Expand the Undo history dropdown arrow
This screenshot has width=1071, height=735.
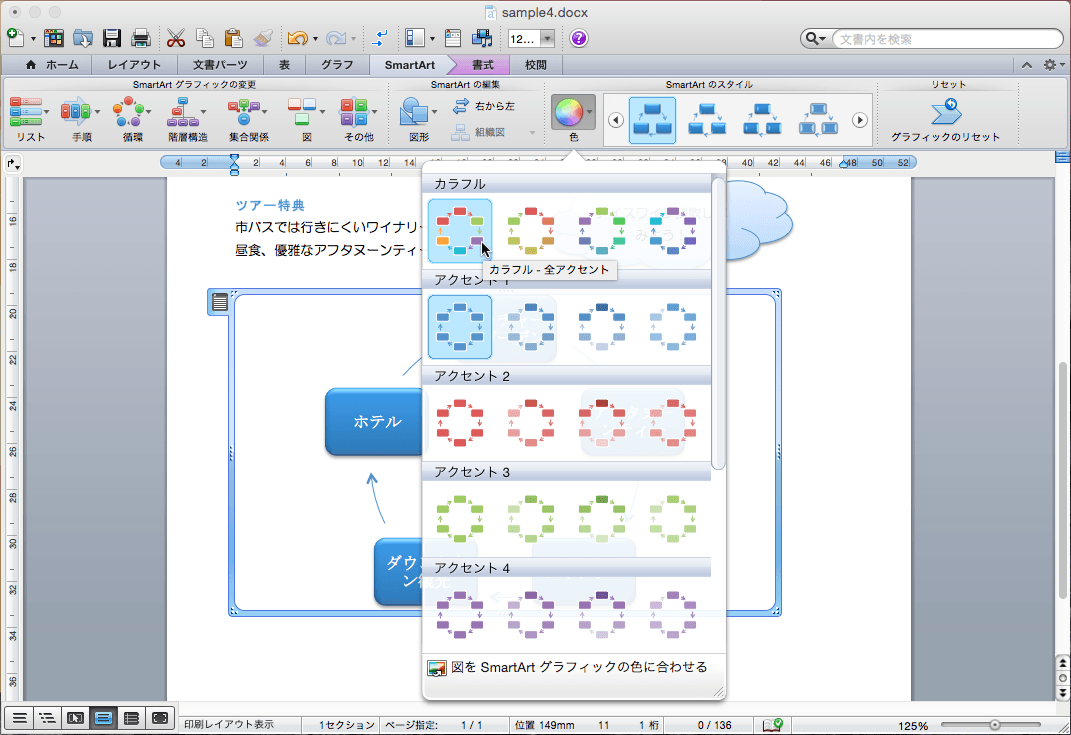coord(315,39)
